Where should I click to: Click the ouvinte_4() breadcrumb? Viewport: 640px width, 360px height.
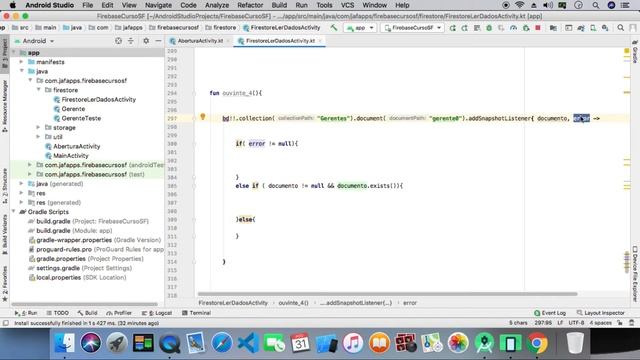tap(293, 303)
